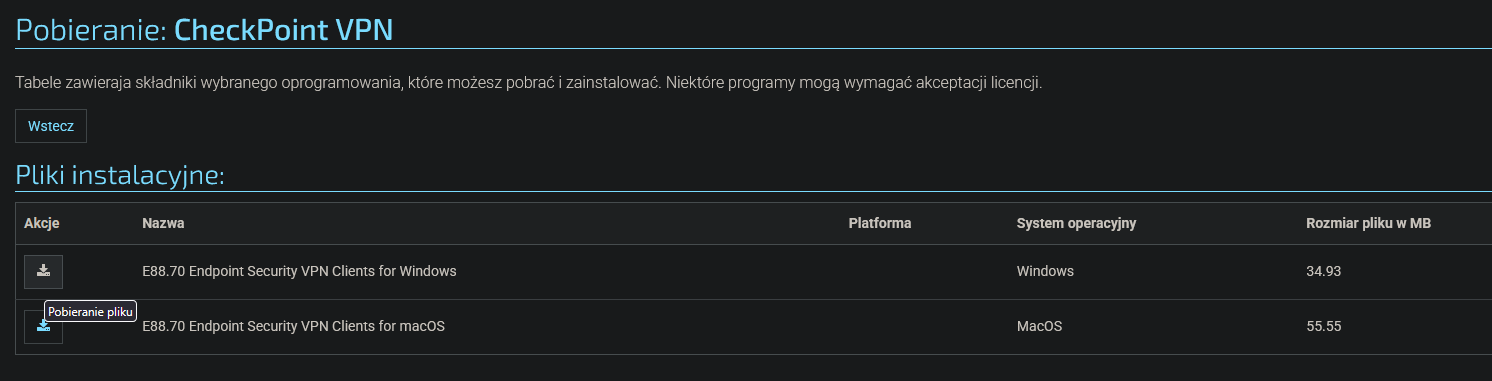1492x381 pixels.
Task: Select E88.70 VPN Clients for Windows name
Action: (x=300, y=271)
